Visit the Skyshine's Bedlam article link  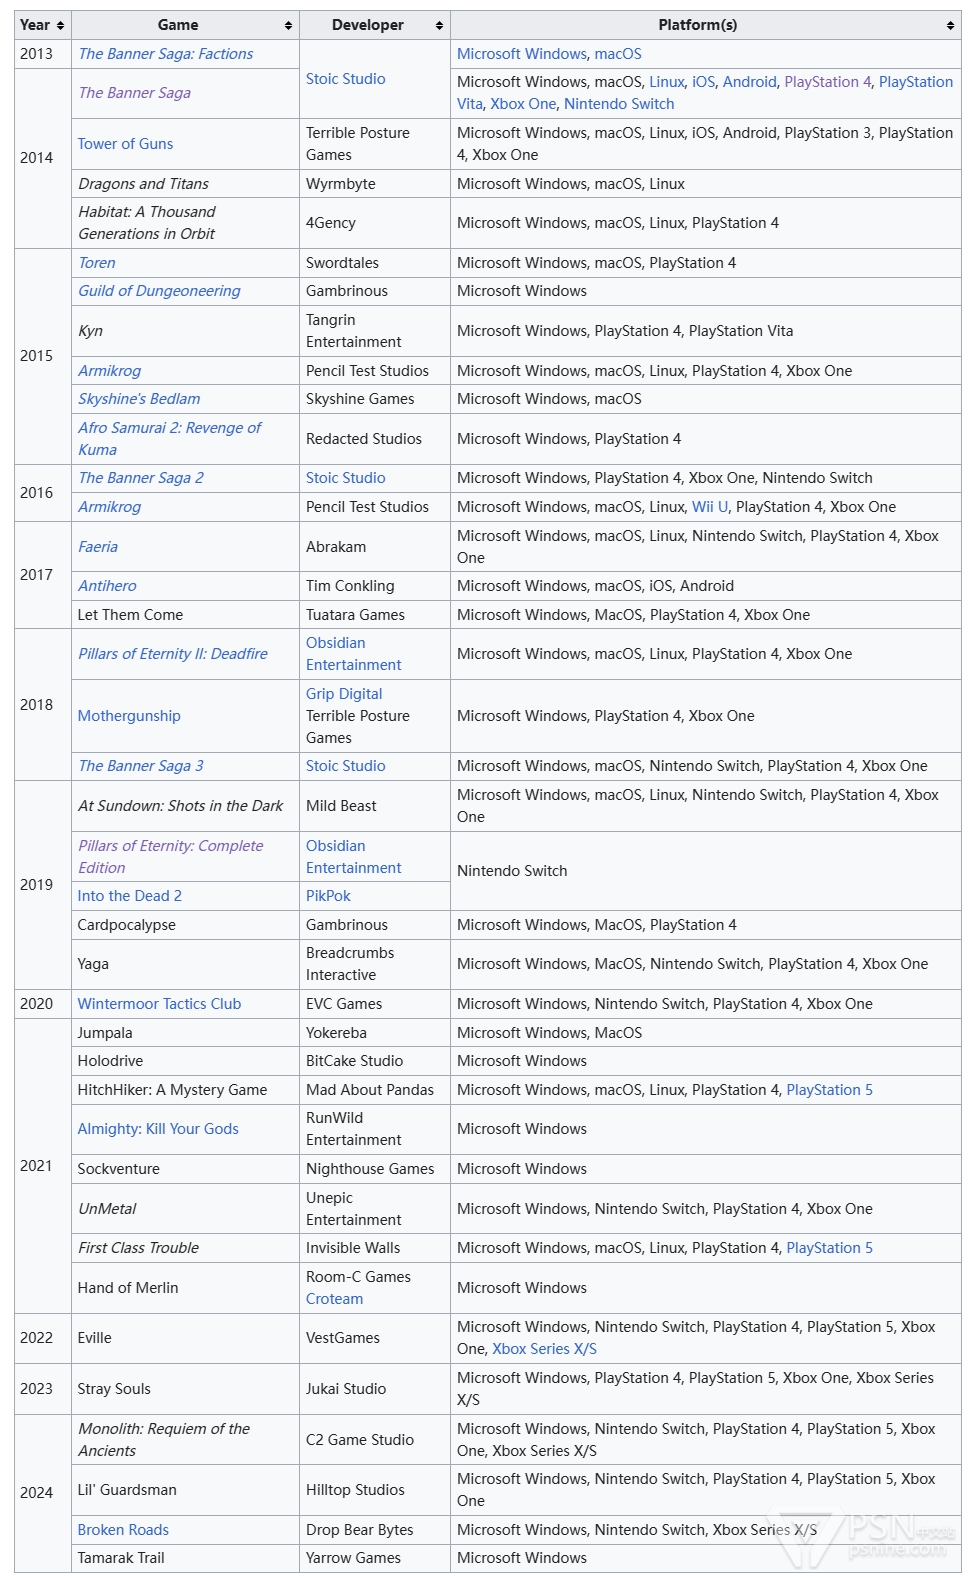tap(139, 399)
